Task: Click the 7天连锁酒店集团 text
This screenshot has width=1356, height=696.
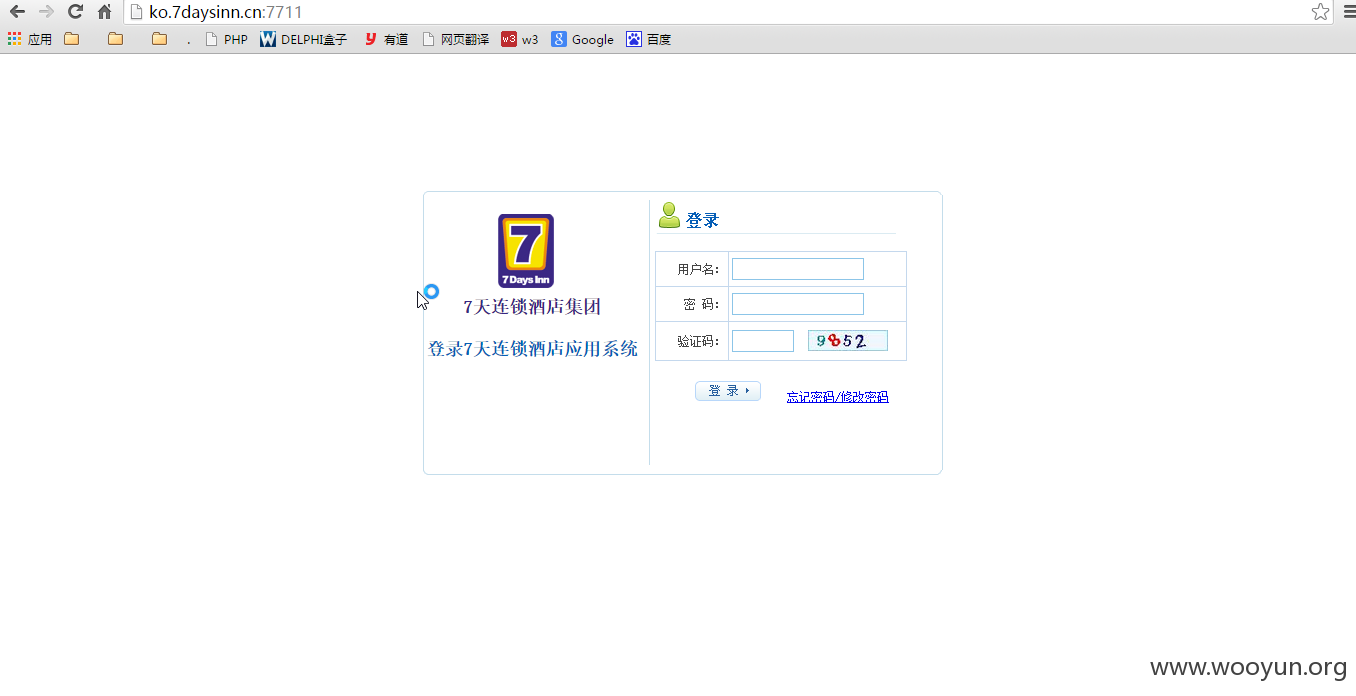Action: (x=532, y=307)
